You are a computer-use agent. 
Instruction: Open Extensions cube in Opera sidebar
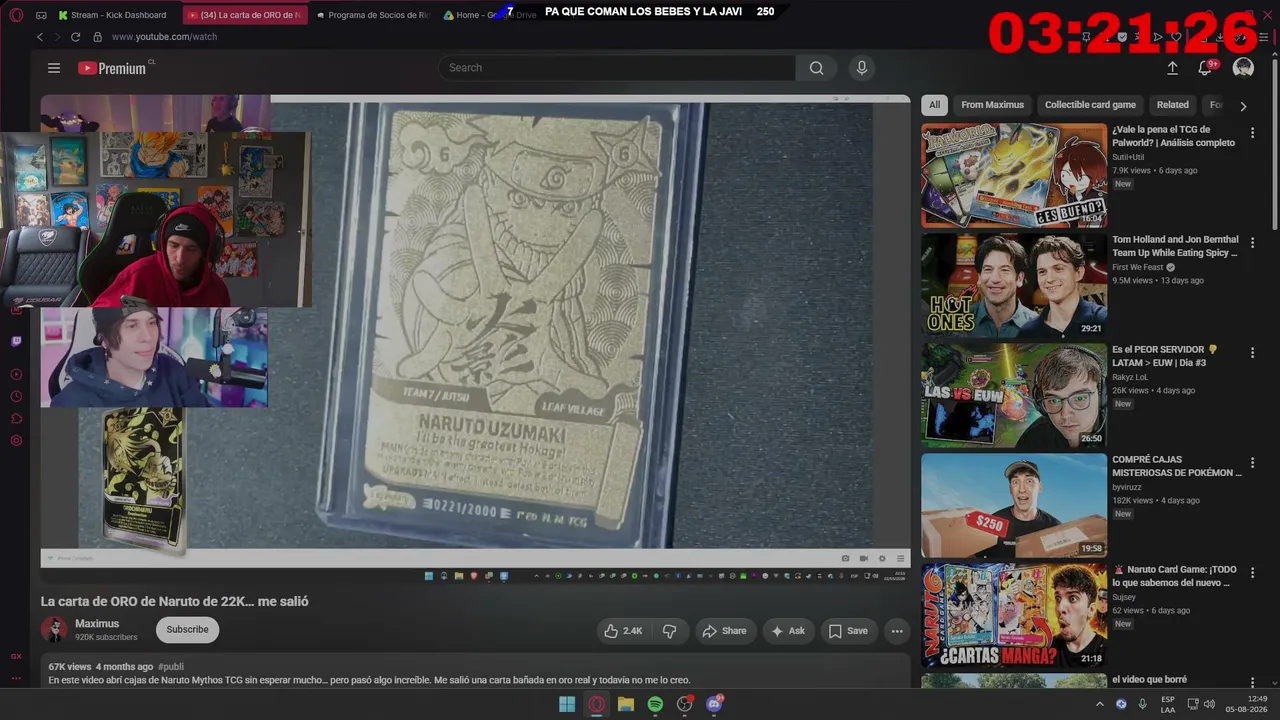(16, 418)
